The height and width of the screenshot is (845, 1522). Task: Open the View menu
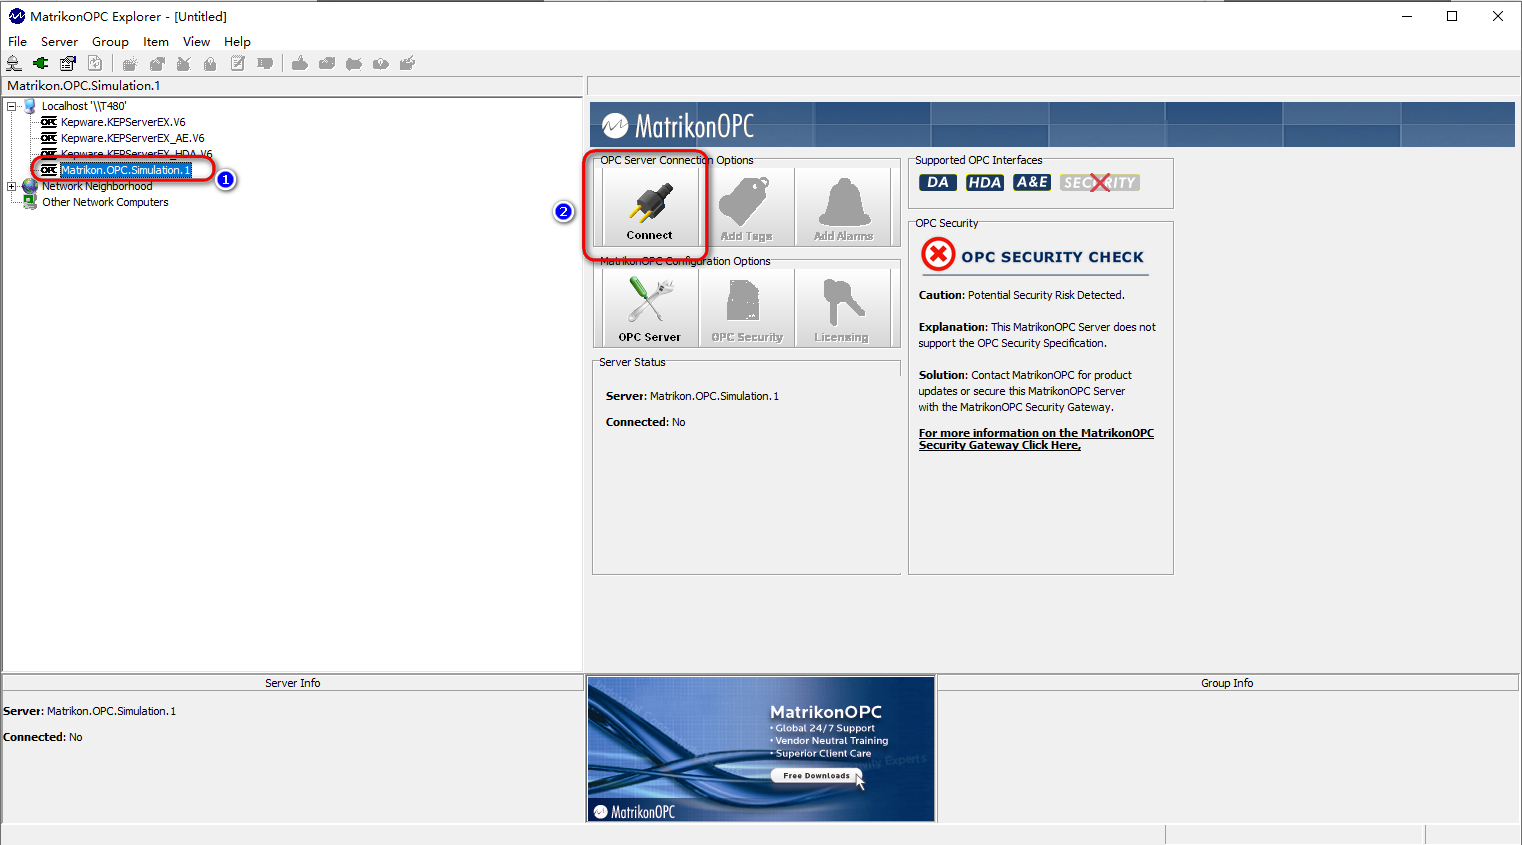[196, 42]
